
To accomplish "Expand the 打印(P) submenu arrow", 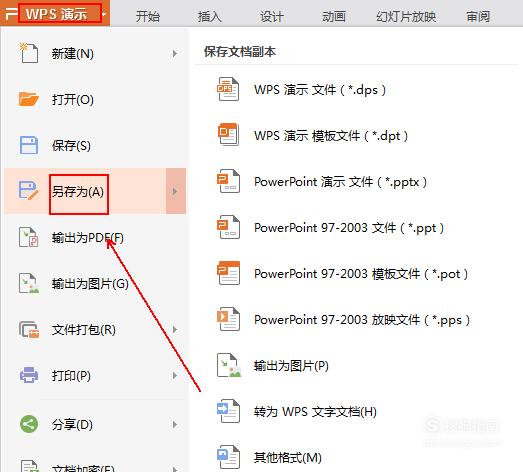I will [x=174, y=376].
